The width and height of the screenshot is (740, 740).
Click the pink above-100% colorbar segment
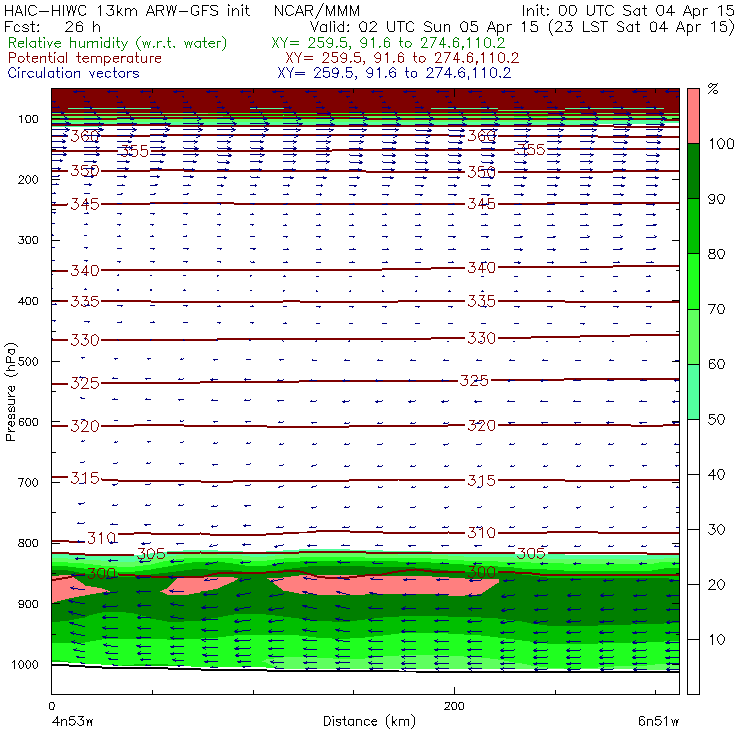click(x=693, y=116)
